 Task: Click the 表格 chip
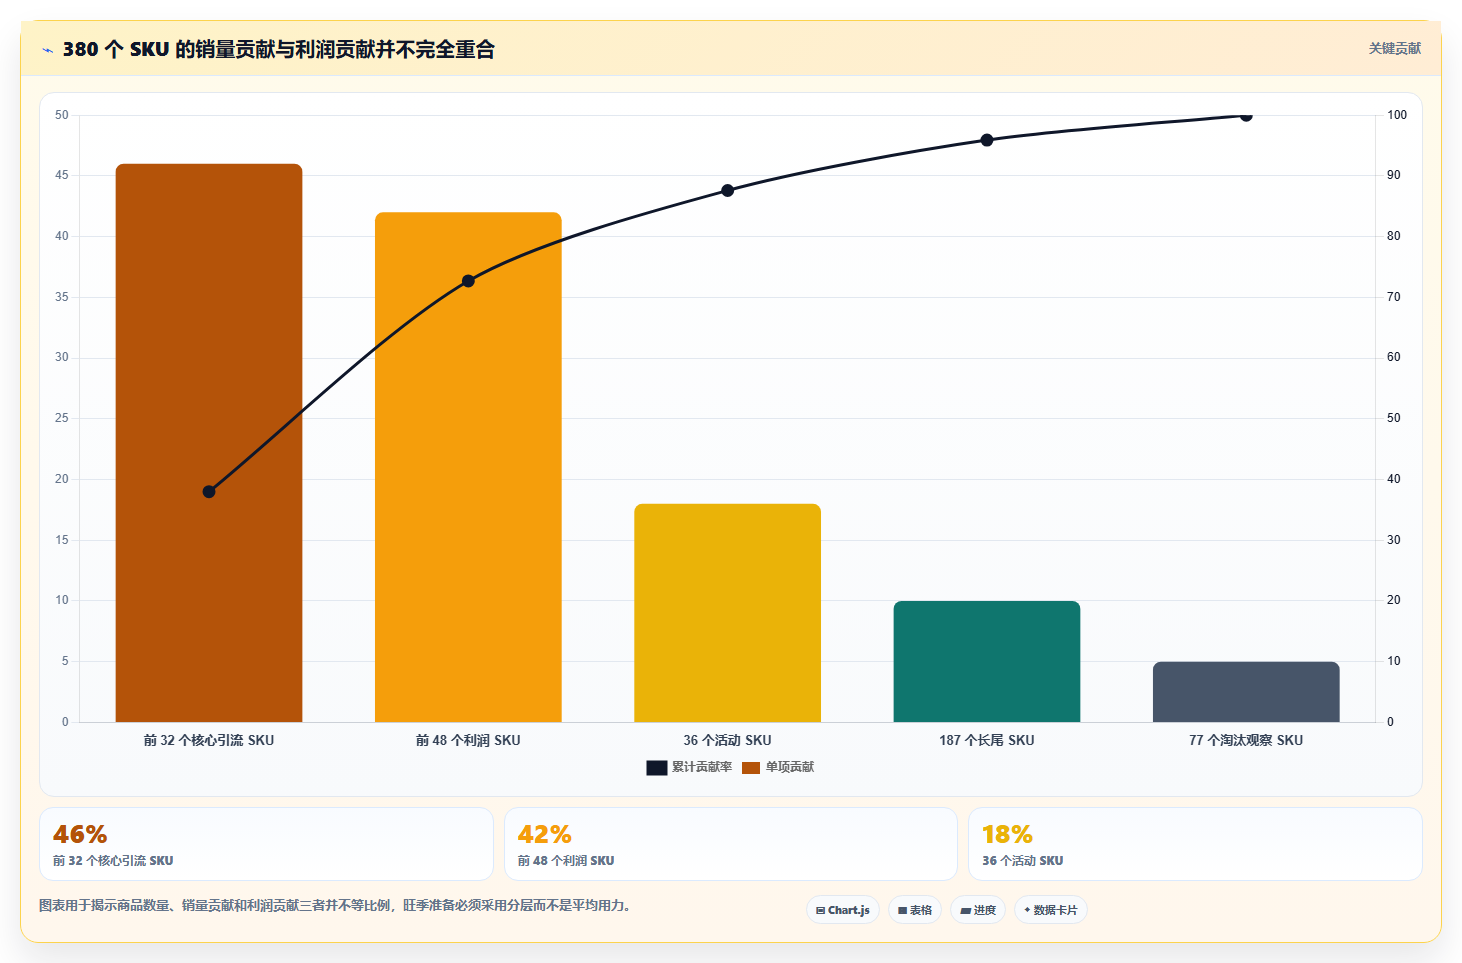point(915,910)
